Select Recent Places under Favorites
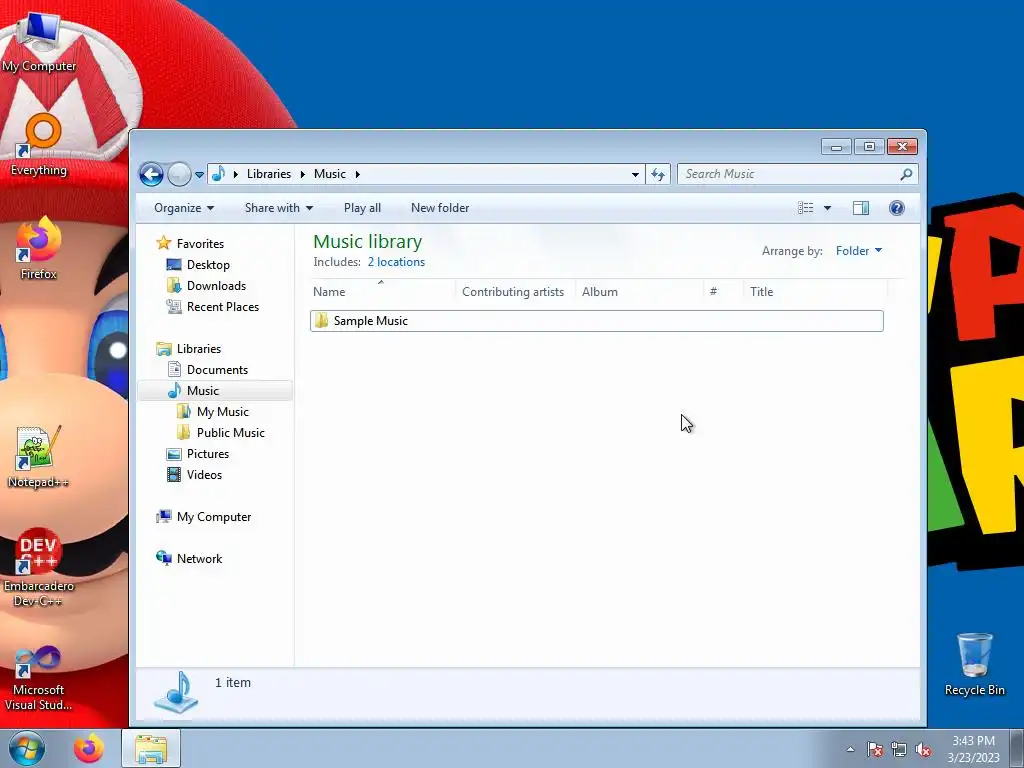This screenshot has width=1024, height=768. [213, 306]
